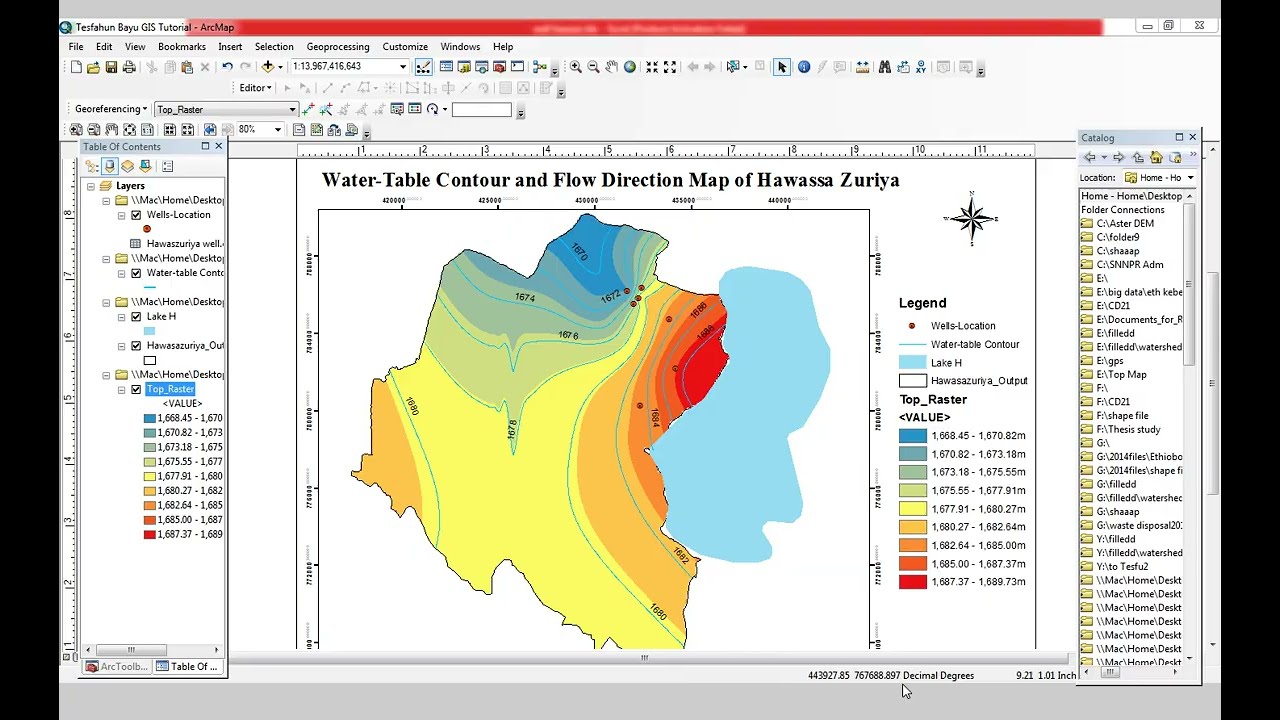Open the Windows menu
This screenshot has width=1280, height=720.
pos(460,47)
